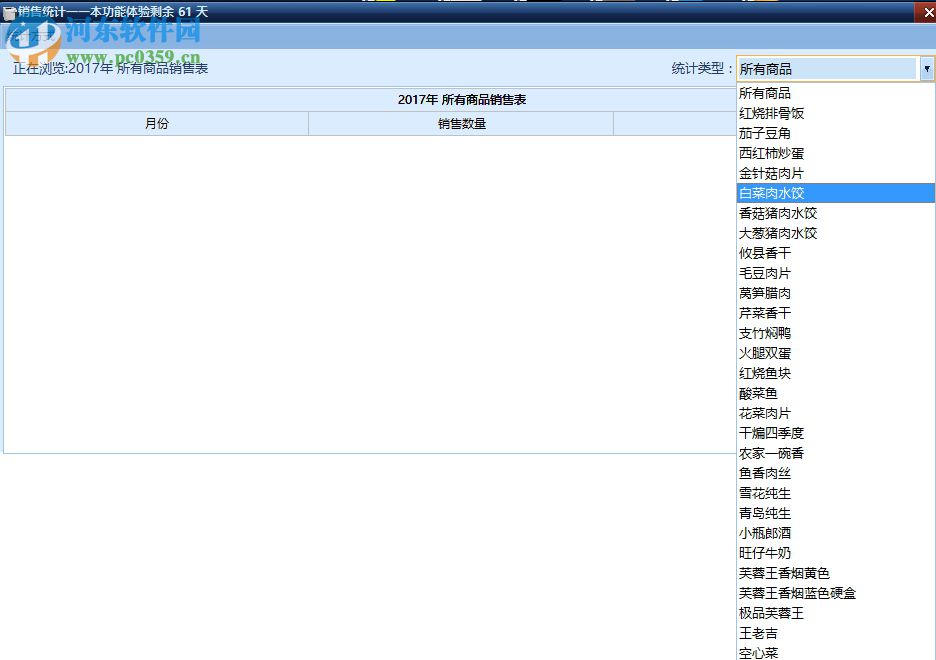
Task: Select 雪花纯生 option
Action: point(836,493)
